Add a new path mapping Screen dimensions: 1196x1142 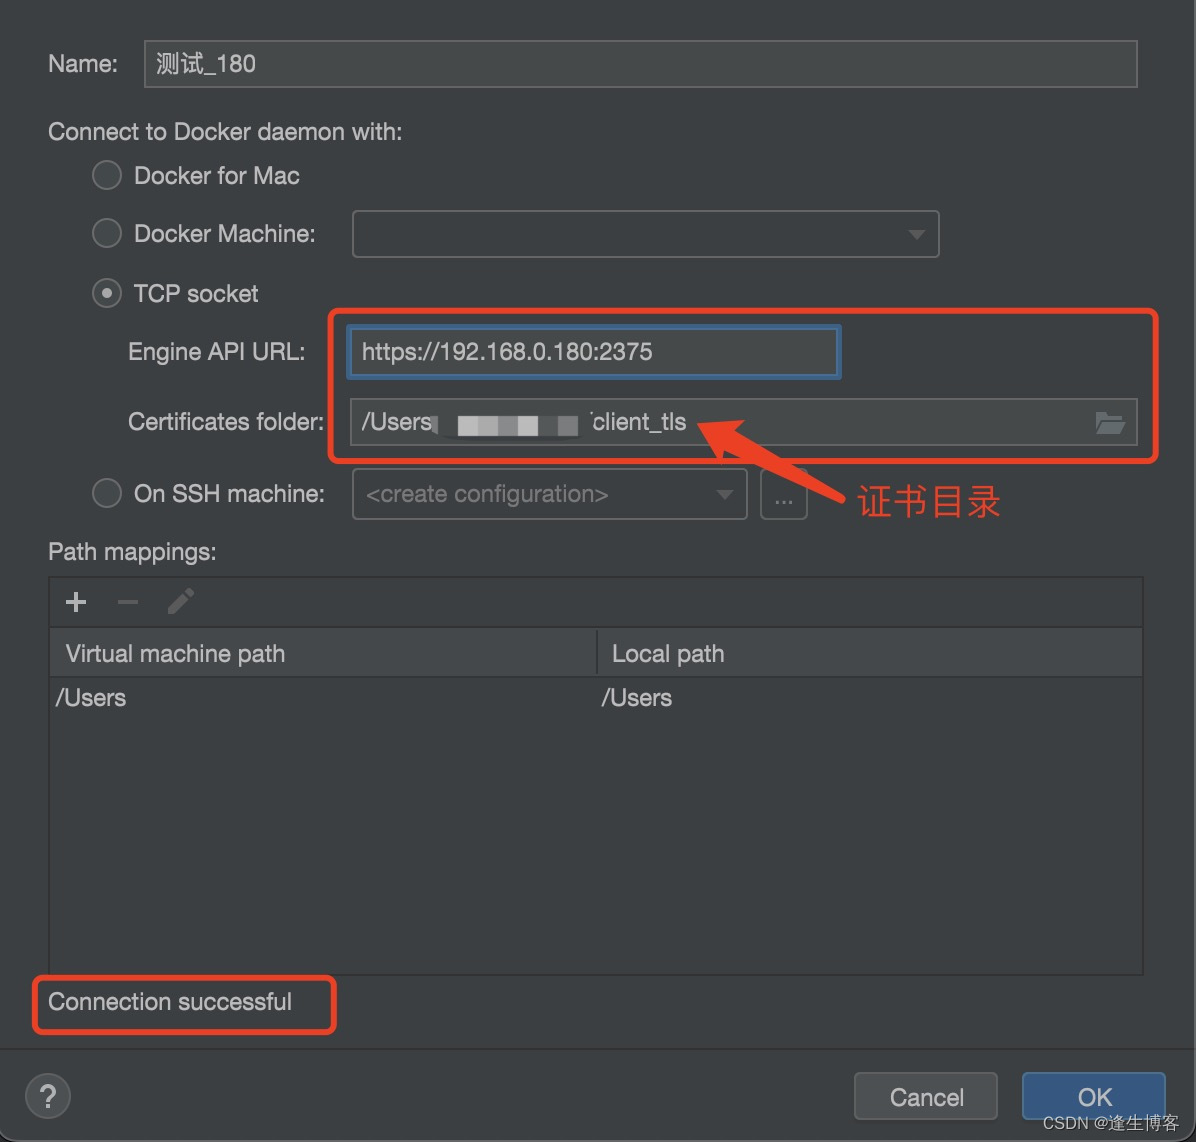(x=75, y=601)
